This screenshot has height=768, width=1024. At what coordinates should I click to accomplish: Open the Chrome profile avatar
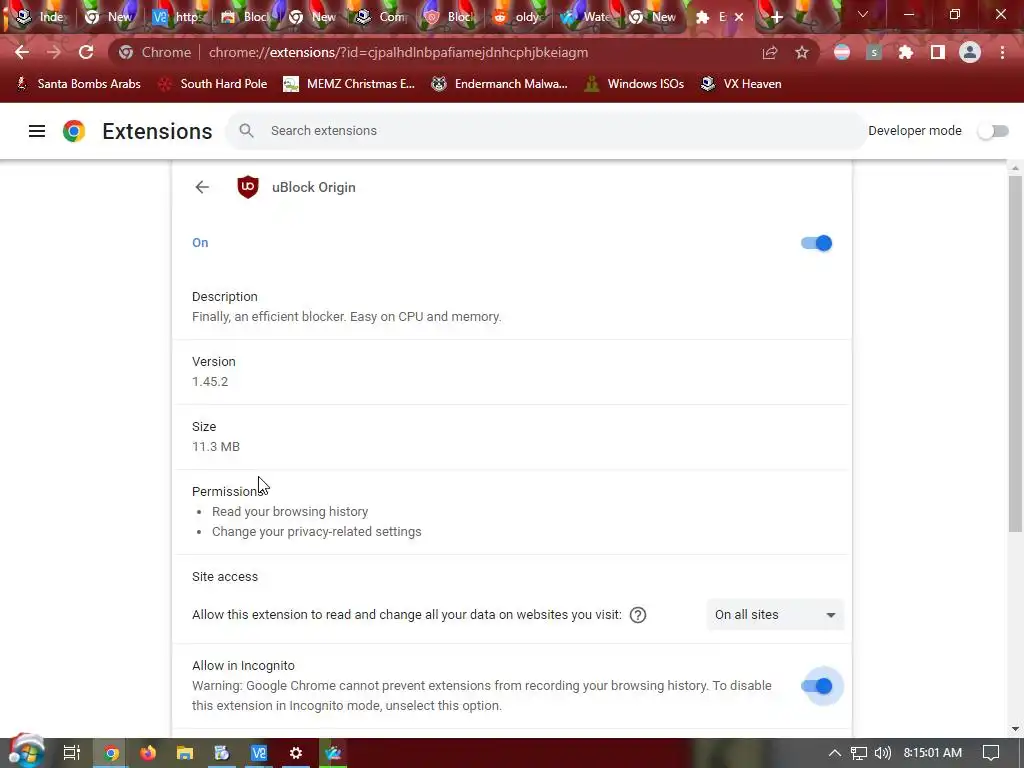(x=970, y=52)
